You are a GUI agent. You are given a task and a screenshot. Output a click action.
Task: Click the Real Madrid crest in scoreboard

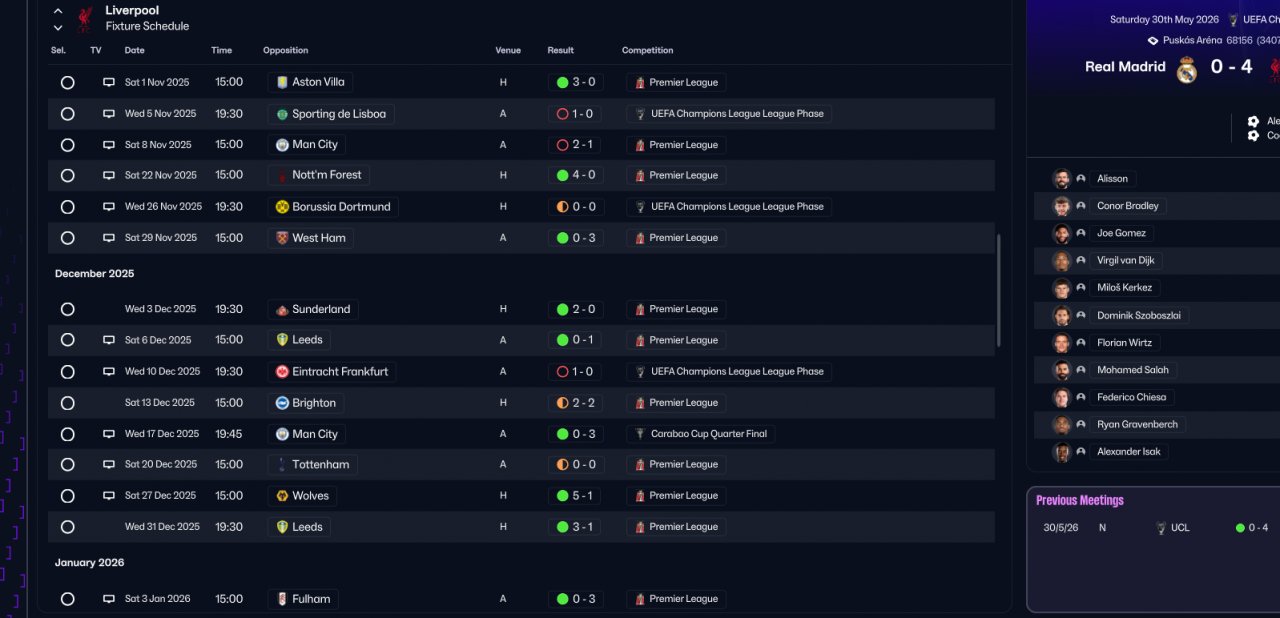pos(1186,69)
